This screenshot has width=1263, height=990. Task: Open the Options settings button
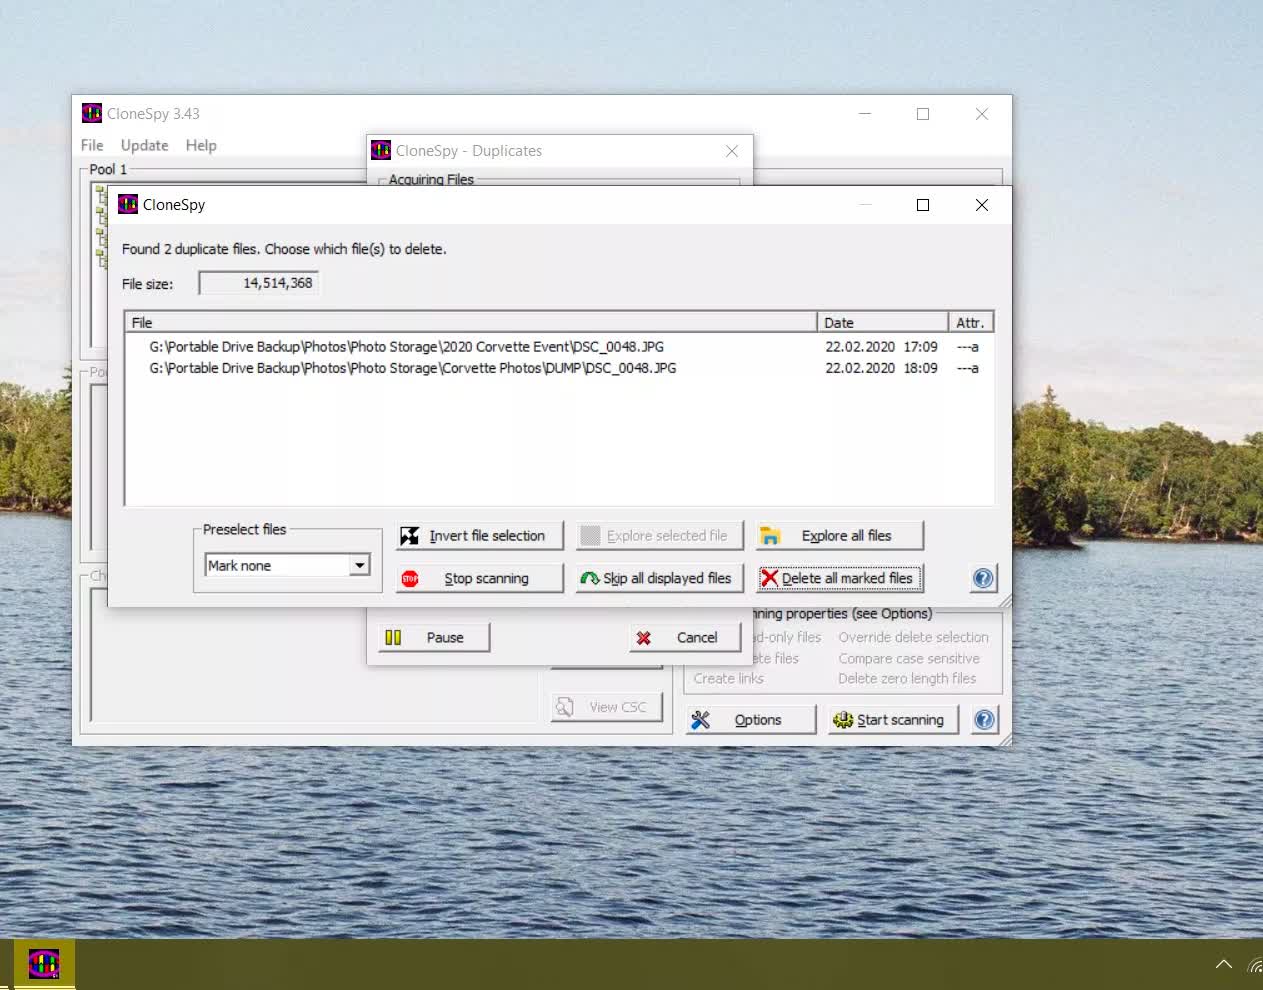tap(750, 720)
